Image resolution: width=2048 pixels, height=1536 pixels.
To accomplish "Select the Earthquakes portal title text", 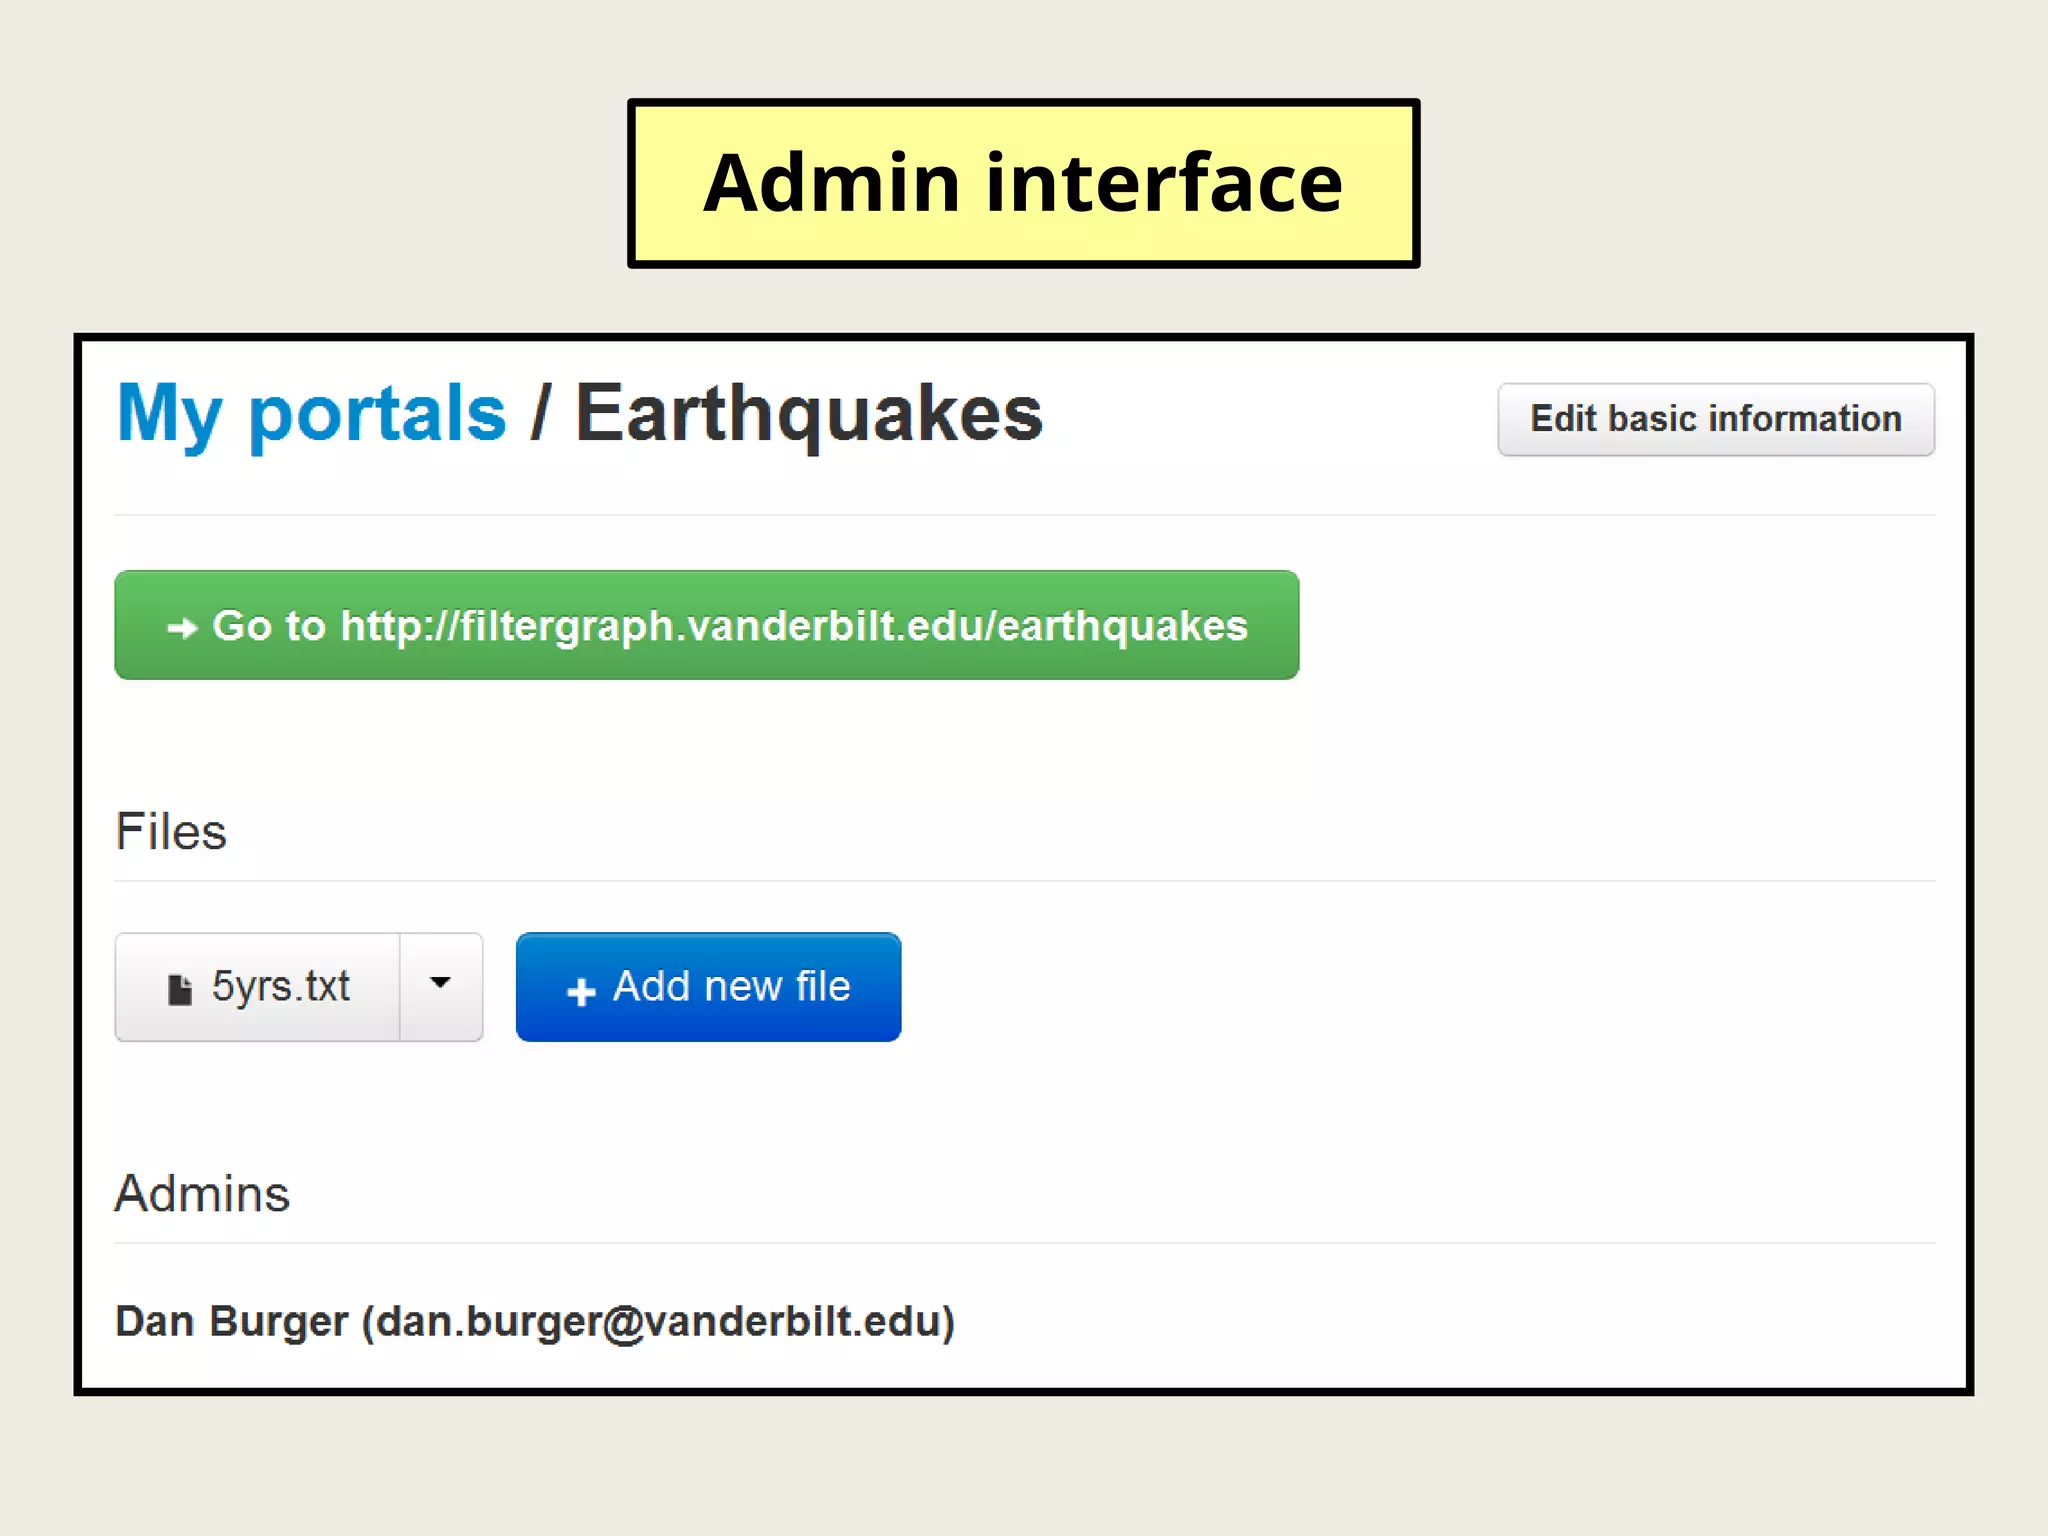I will click(809, 414).
